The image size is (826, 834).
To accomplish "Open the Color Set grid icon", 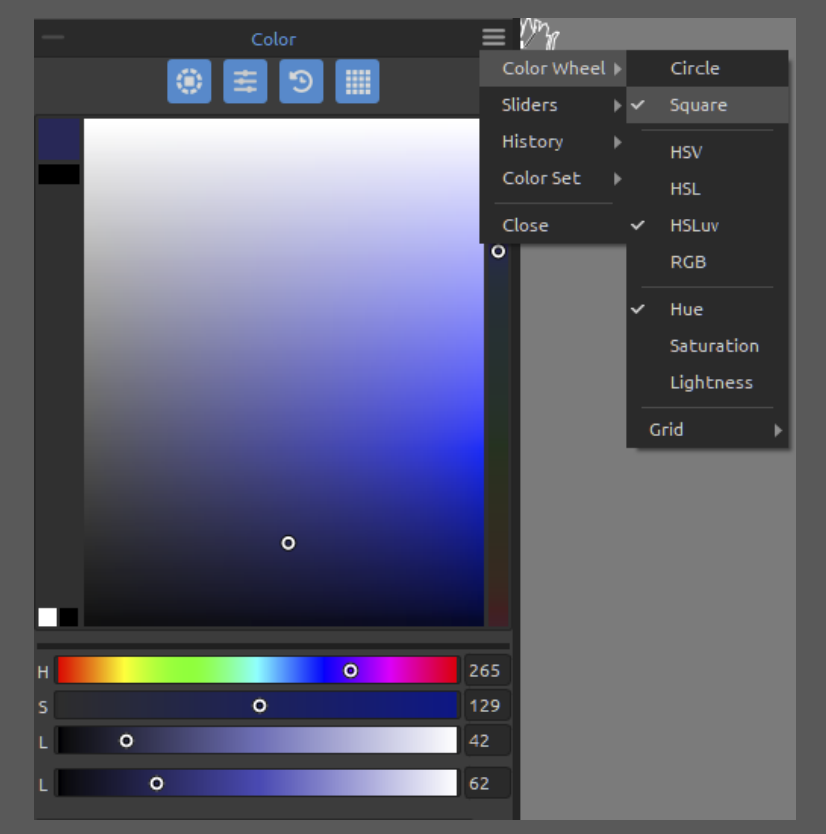I will pyautogui.click(x=357, y=82).
